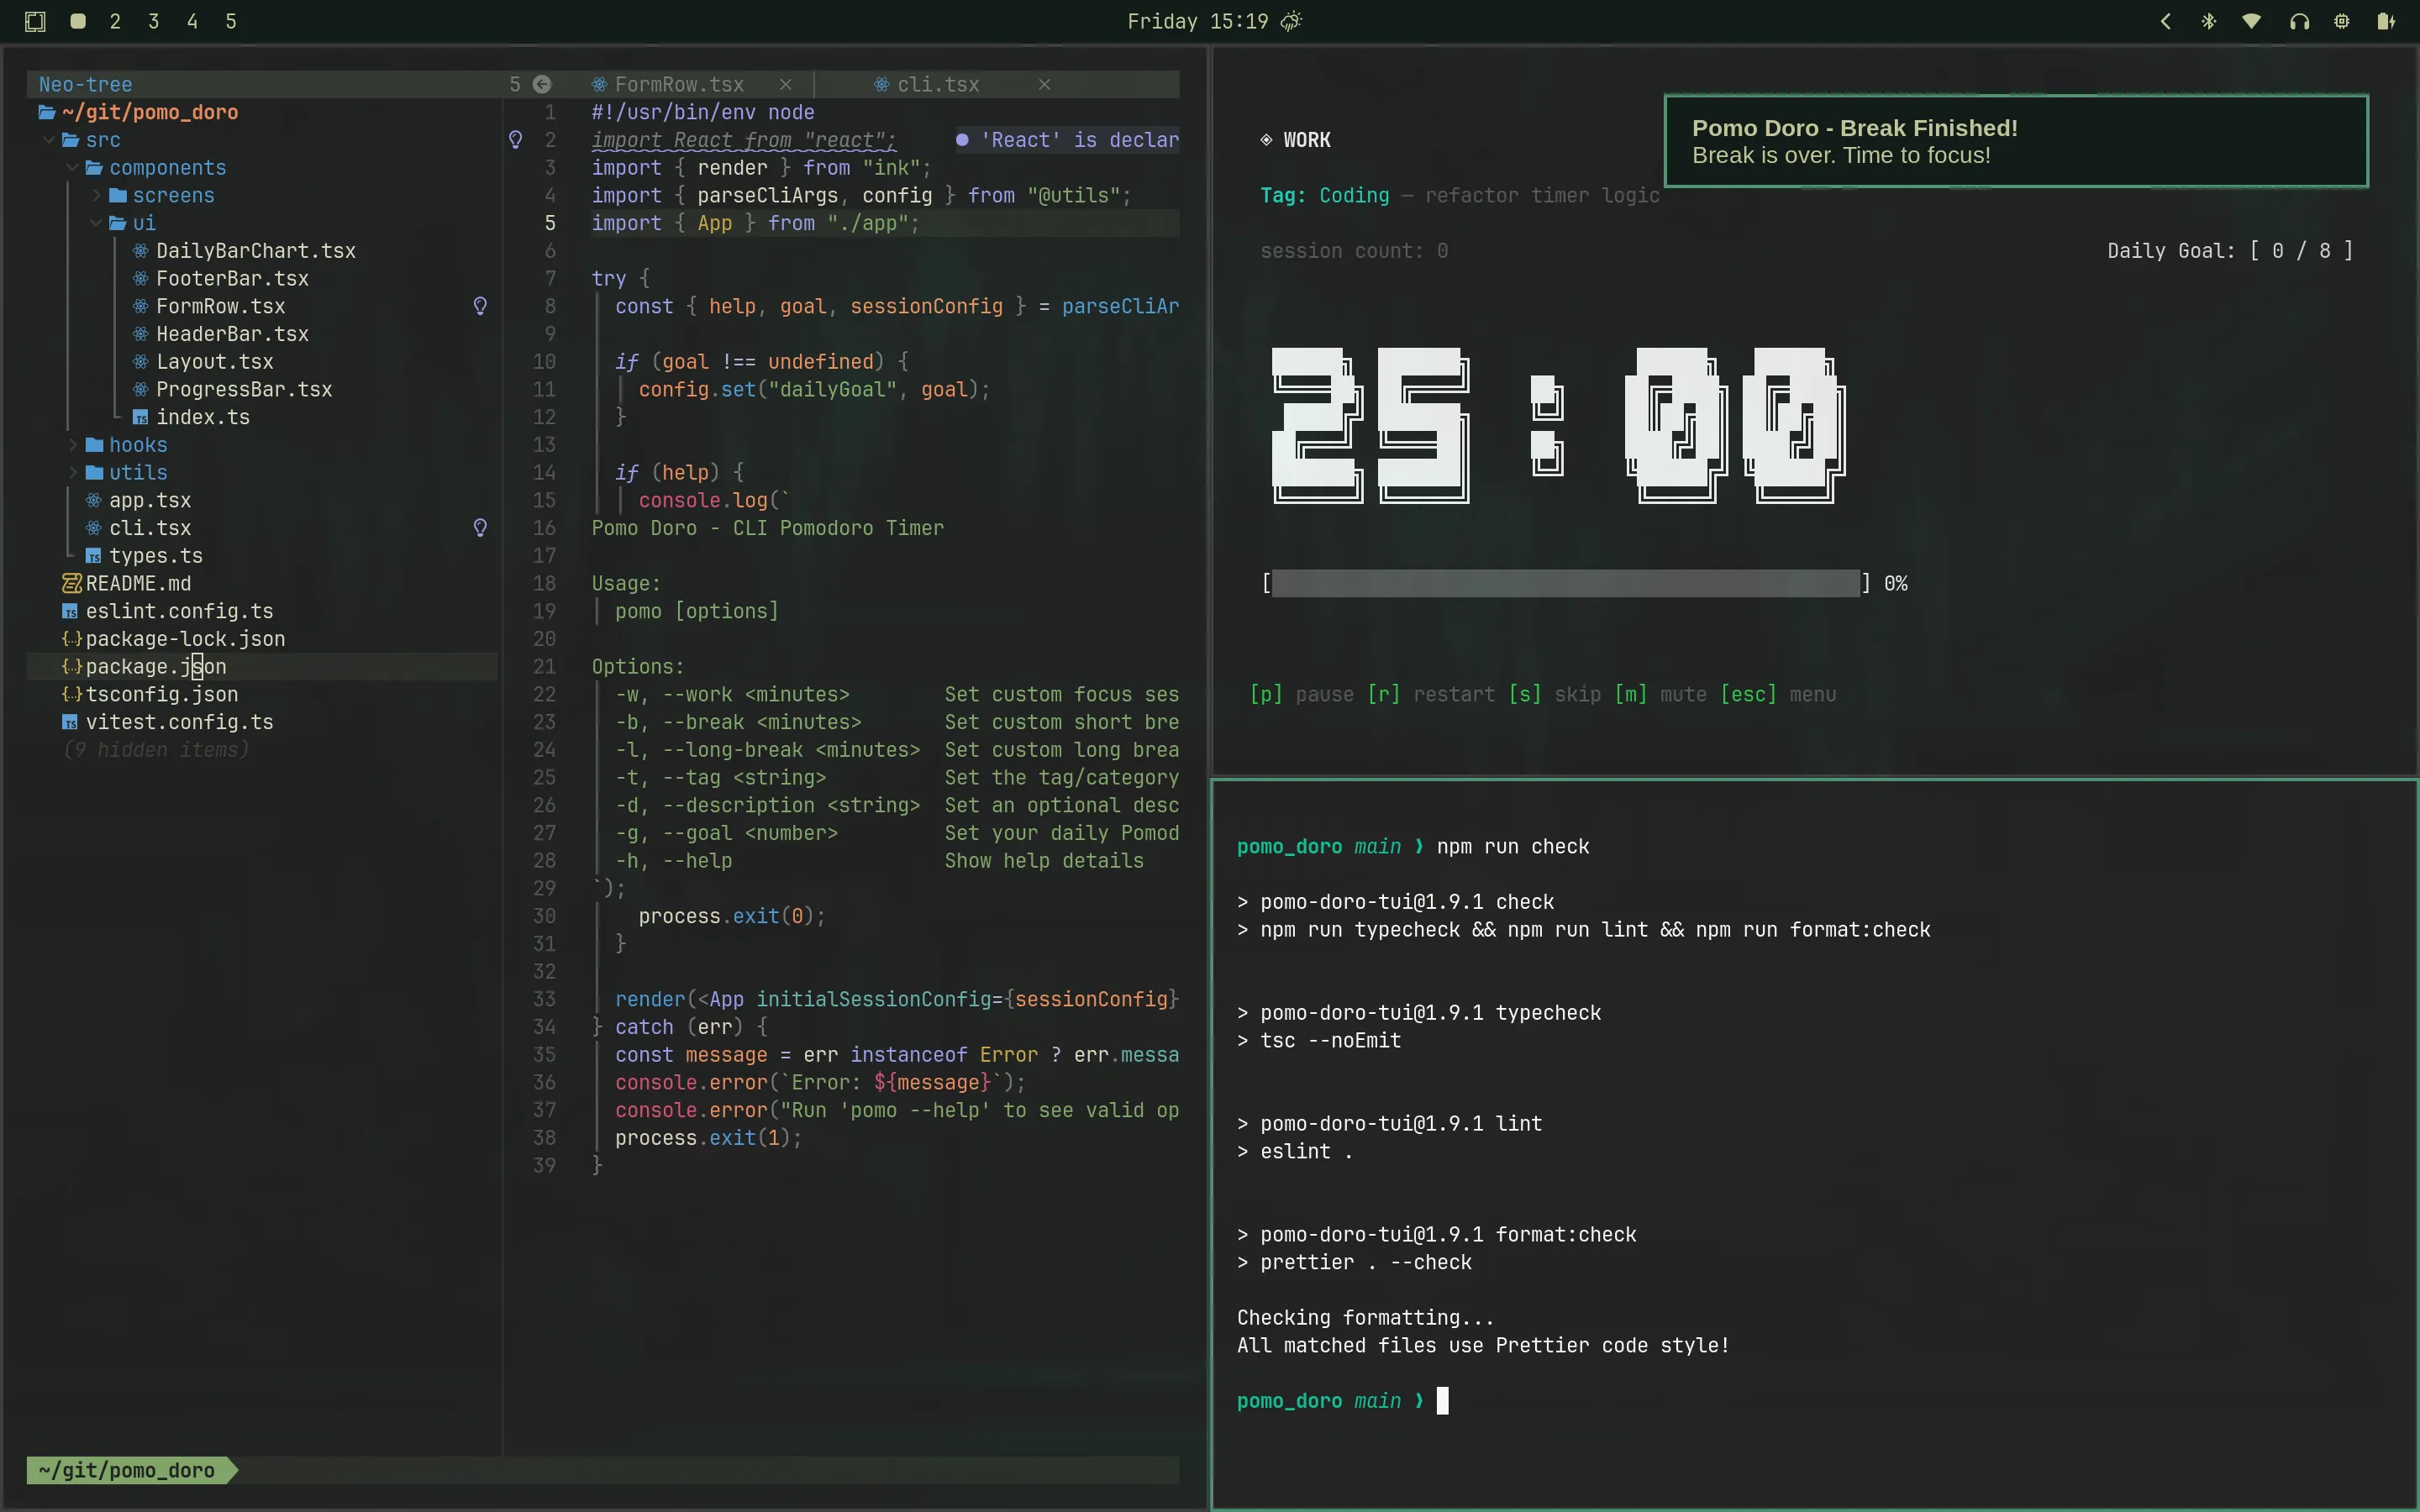This screenshot has height=1512, width=2420.
Task: Click the lightbulb in line 2 gutter
Action: tap(516, 140)
